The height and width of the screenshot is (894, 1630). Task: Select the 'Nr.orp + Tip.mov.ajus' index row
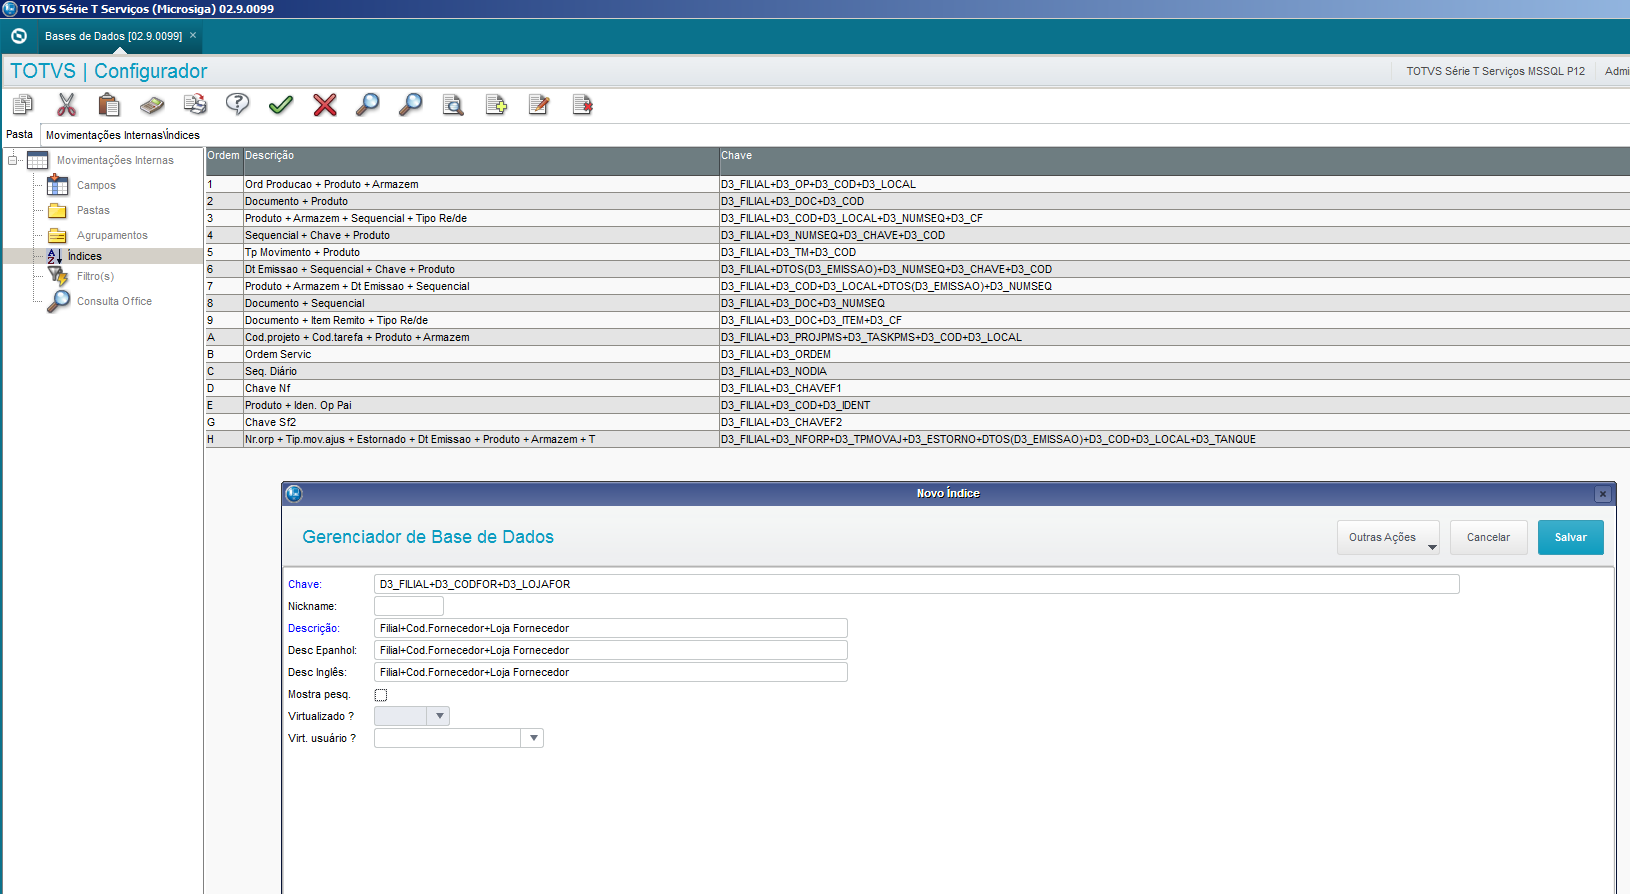tap(918, 439)
